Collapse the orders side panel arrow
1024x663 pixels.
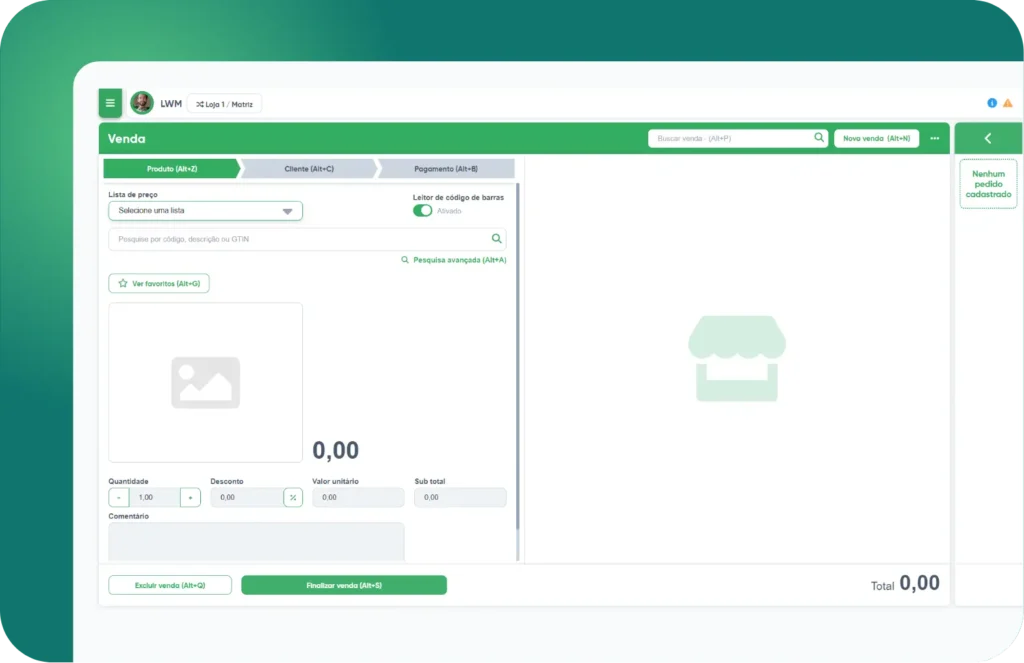(x=987, y=138)
